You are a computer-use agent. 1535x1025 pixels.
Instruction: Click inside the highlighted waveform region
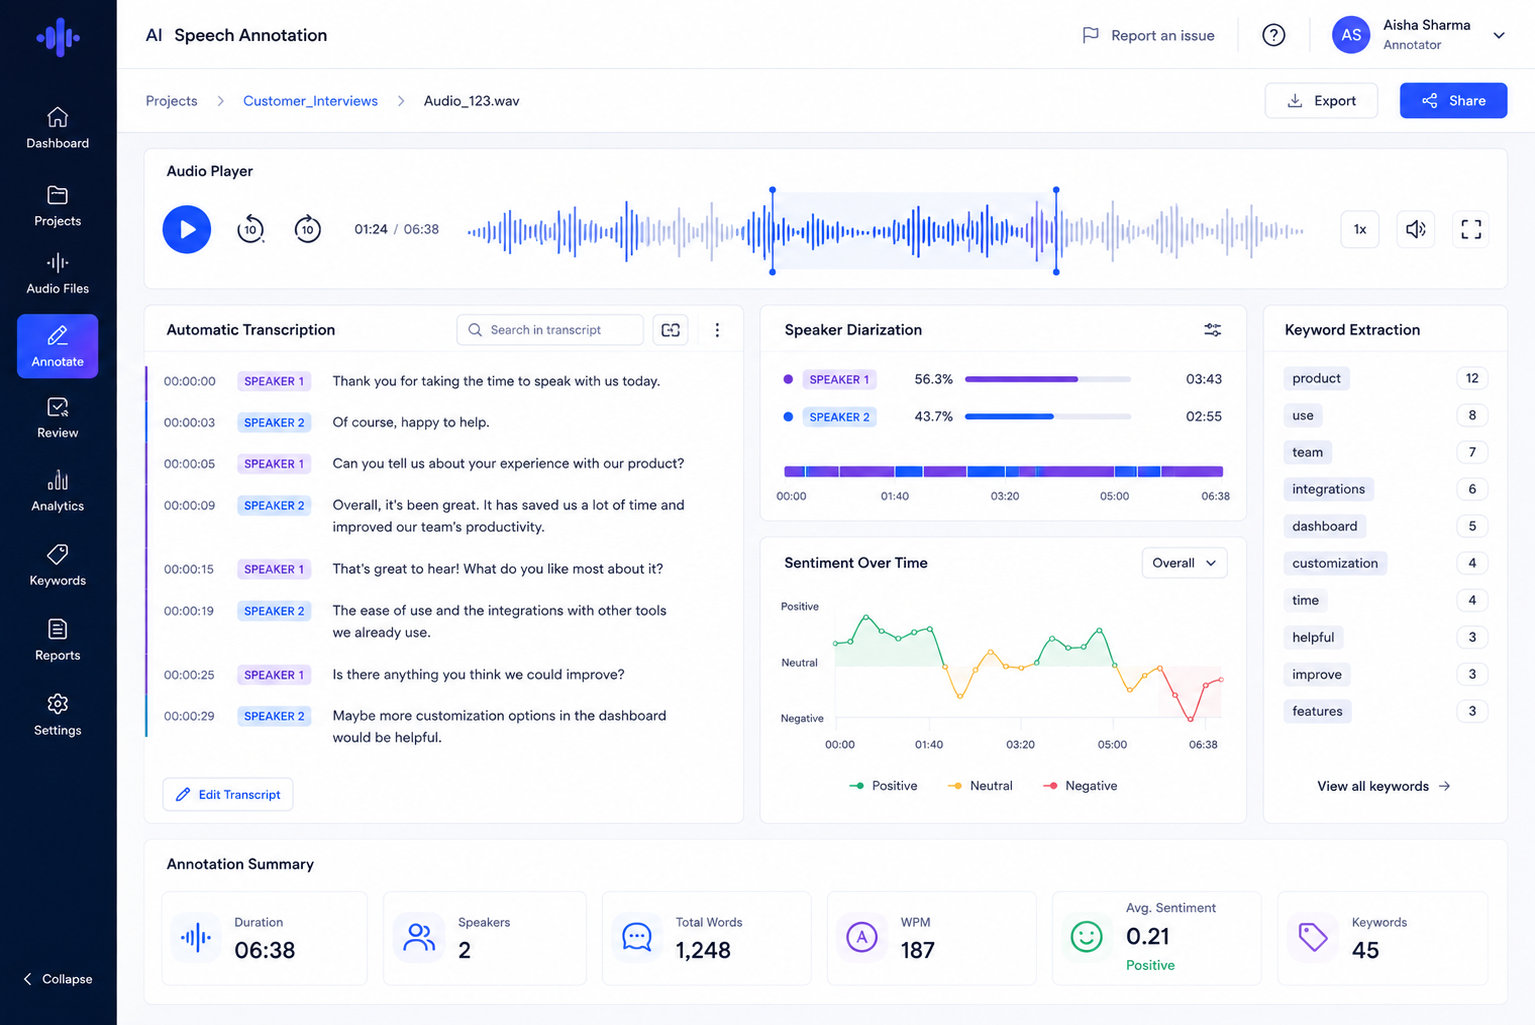(914, 230)
